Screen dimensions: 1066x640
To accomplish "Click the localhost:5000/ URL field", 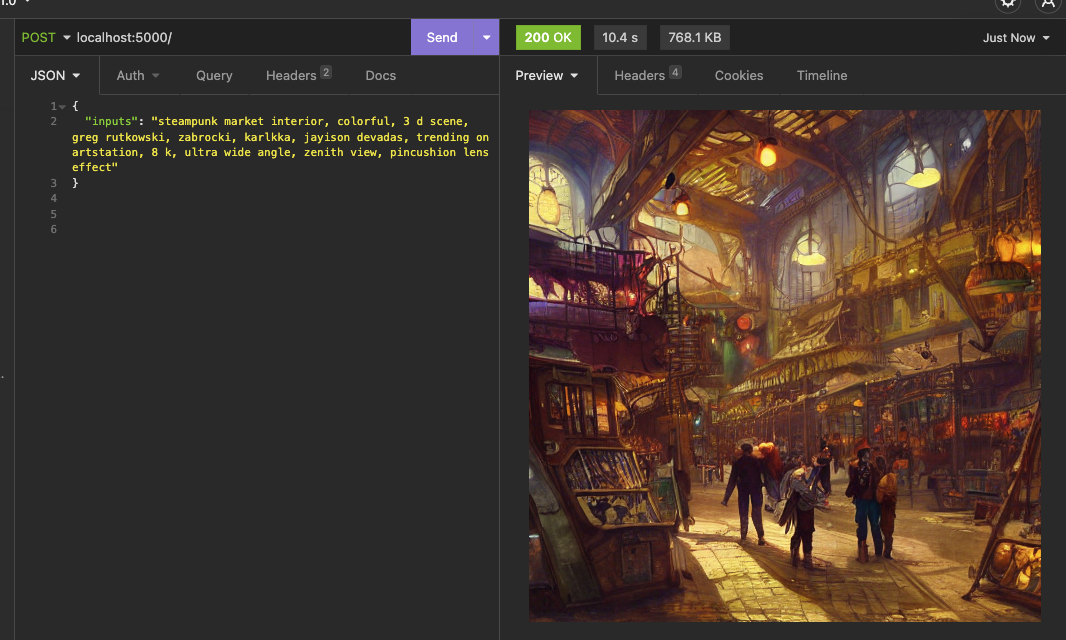I will click(241, 37).
